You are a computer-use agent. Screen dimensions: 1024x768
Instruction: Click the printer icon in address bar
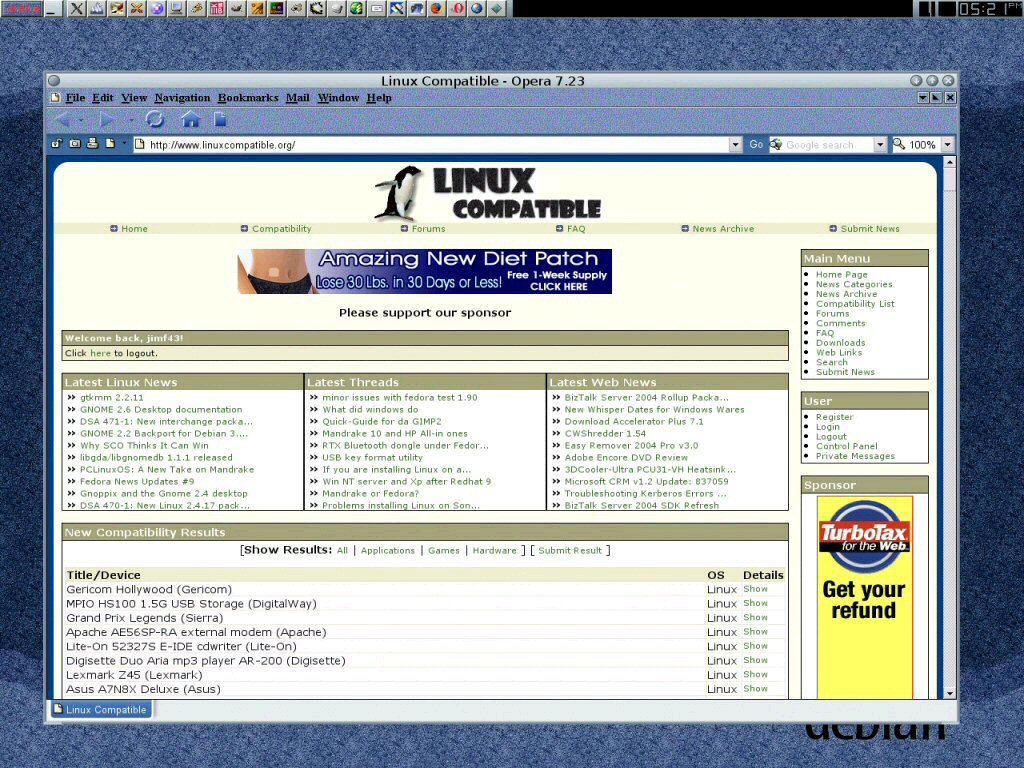click(92, 144)
